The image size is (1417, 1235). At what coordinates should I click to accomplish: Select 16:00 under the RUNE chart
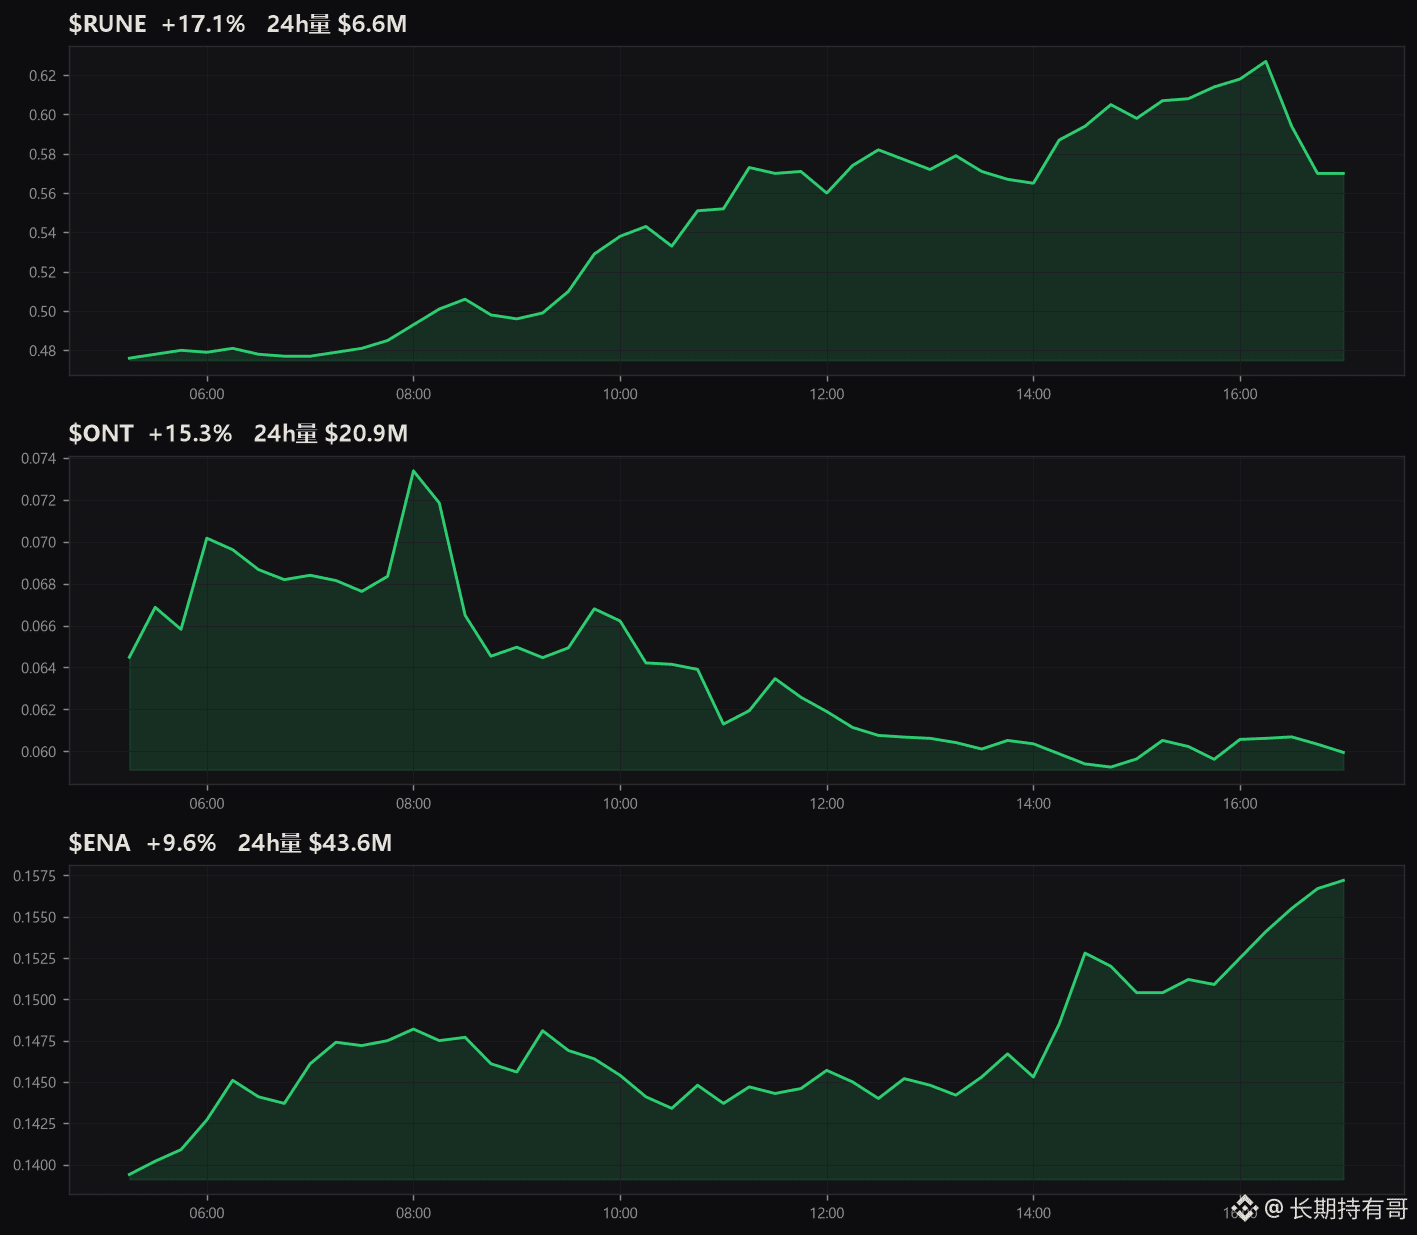[x=1240, y=394]
